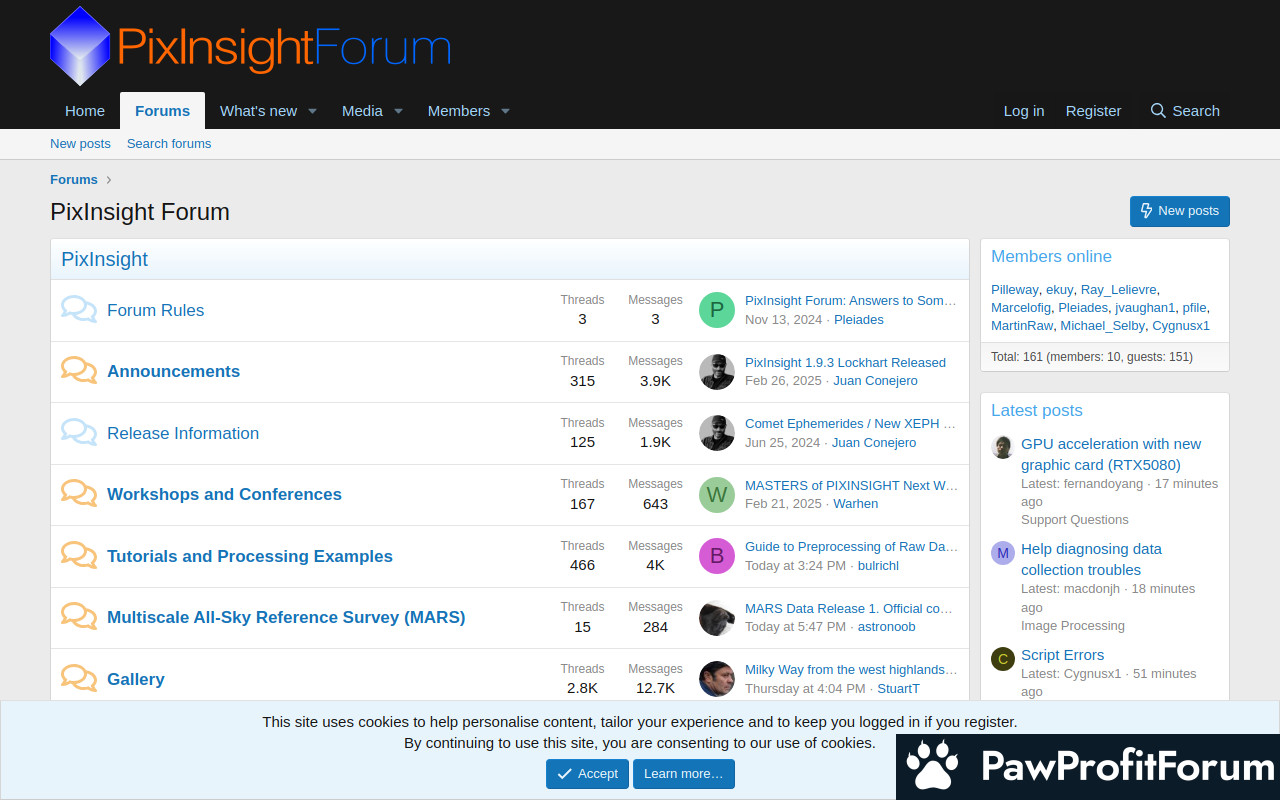The width and height of the screenshot is (1280, 800).
Task: Click the Gallery speech bubble icon
Action: [79, 678]
